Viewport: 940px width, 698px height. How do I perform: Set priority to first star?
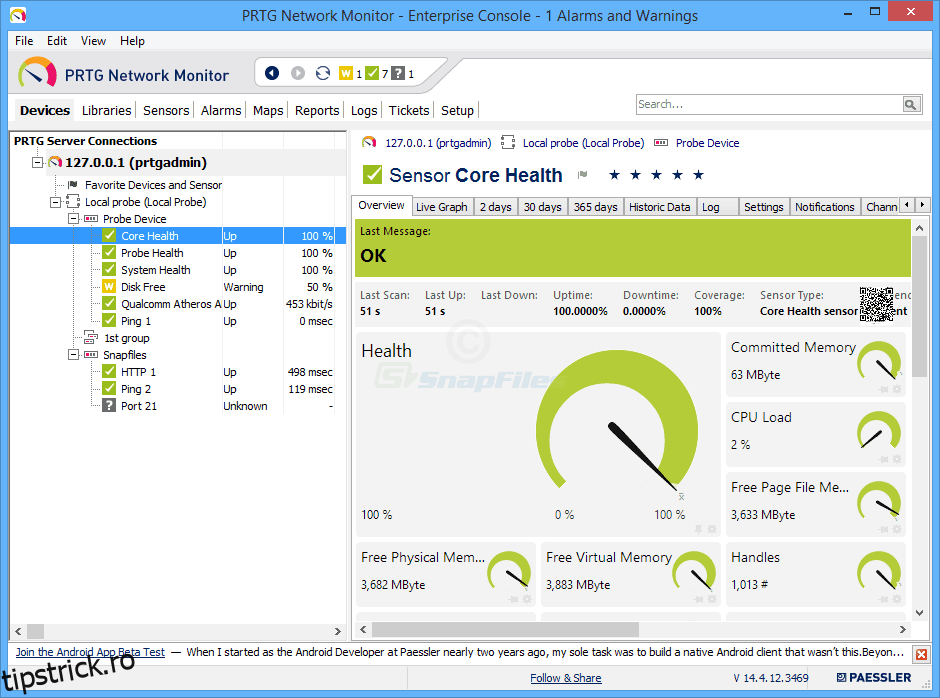click(x=614, y=174)
